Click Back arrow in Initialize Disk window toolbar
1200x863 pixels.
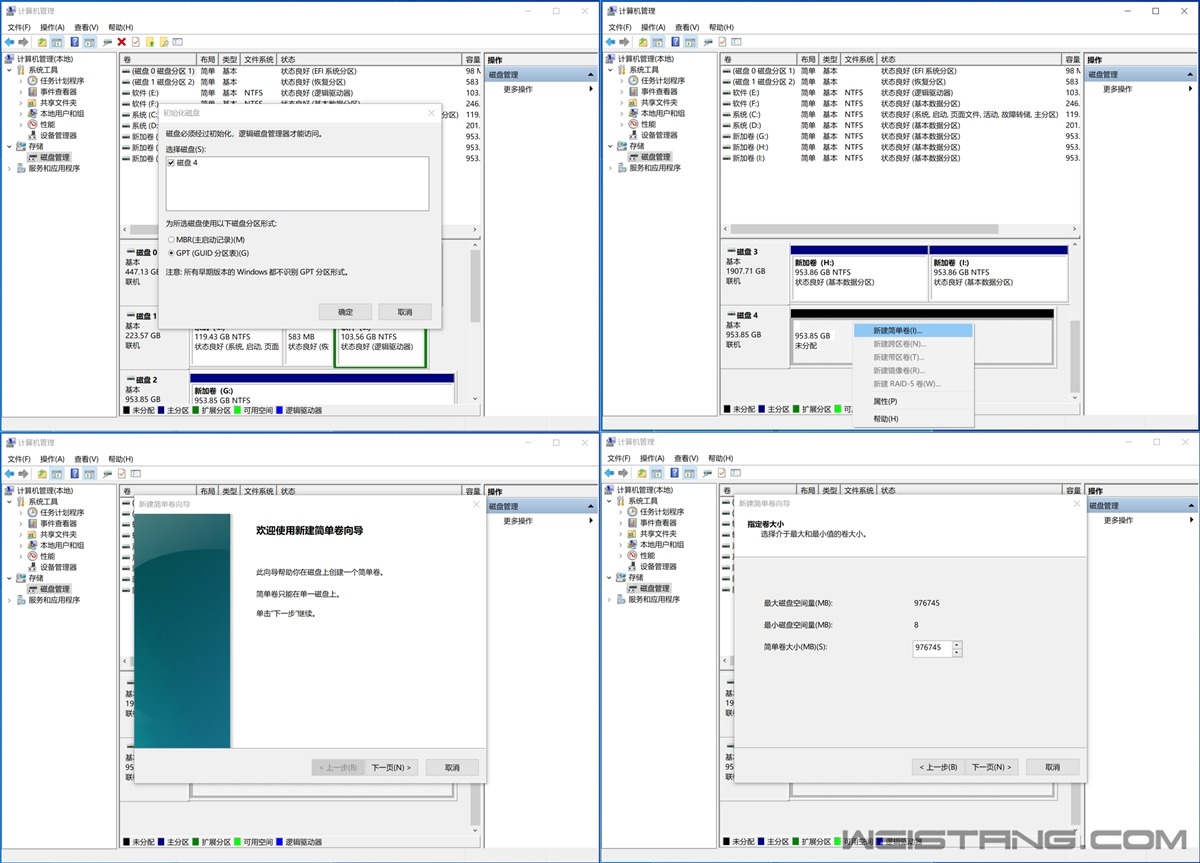pyautogui.click(x=10, y=42)
